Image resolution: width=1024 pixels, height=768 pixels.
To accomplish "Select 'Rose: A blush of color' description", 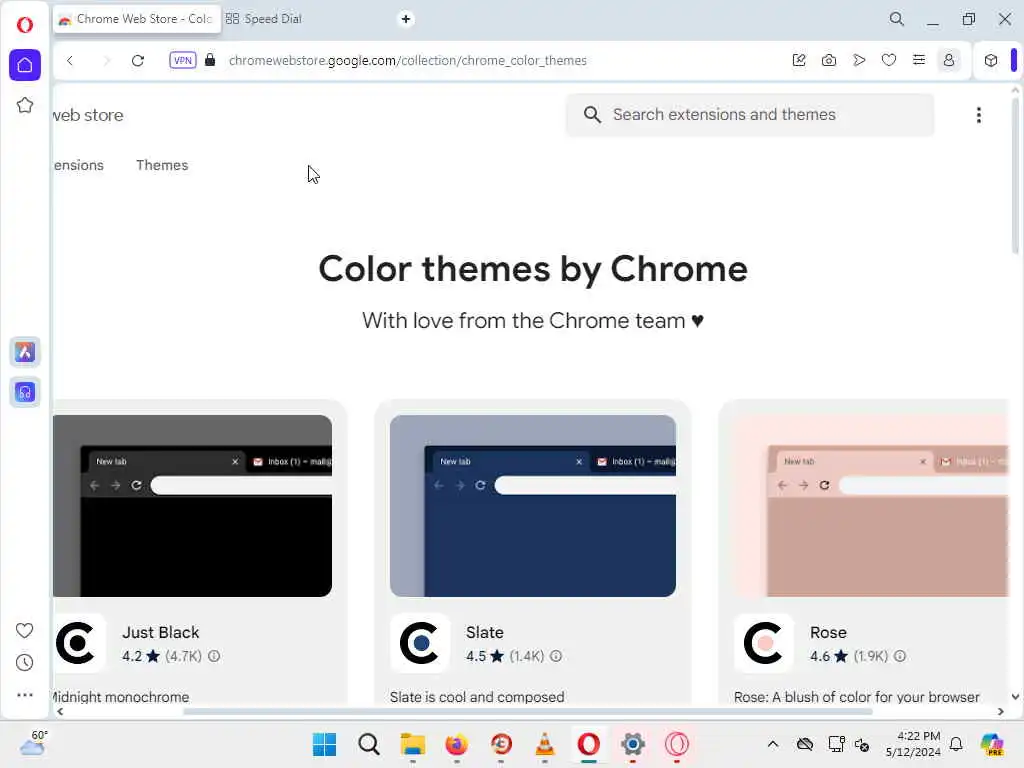I will [x=856, y=697].
